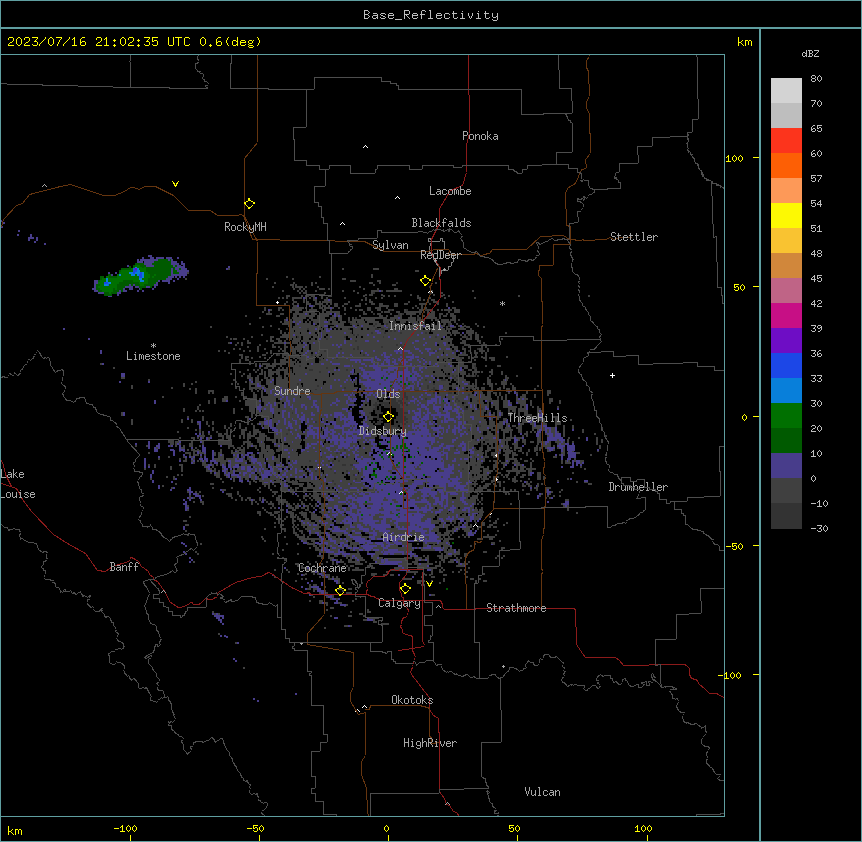862x842 pixels.
Task: Click the green 30 dBZ legend swatch
Action: pos(786,416)
